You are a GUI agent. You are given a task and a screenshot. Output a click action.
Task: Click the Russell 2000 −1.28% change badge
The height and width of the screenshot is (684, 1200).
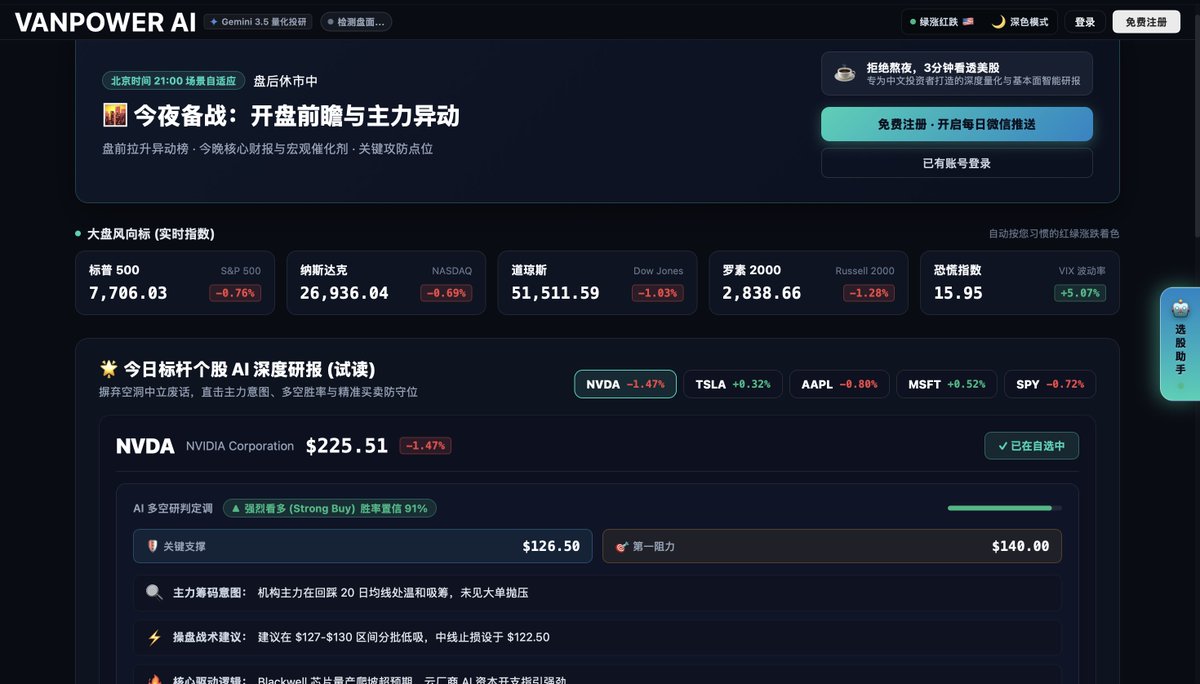[869, 293]
